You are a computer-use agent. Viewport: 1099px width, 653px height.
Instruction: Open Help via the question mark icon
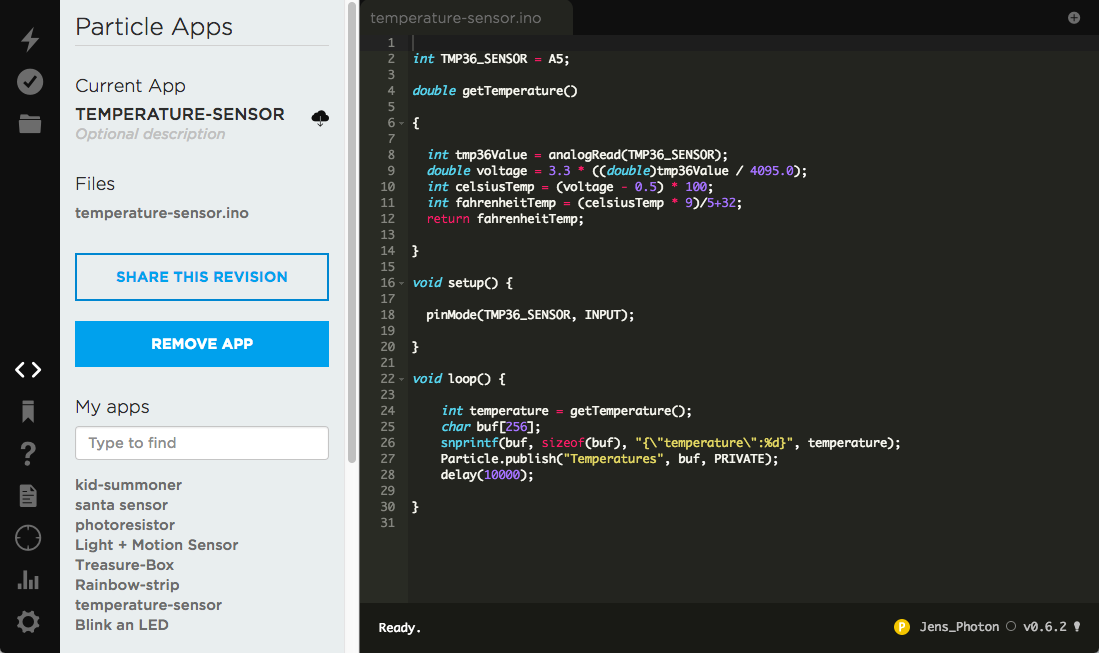pos(28,453)
